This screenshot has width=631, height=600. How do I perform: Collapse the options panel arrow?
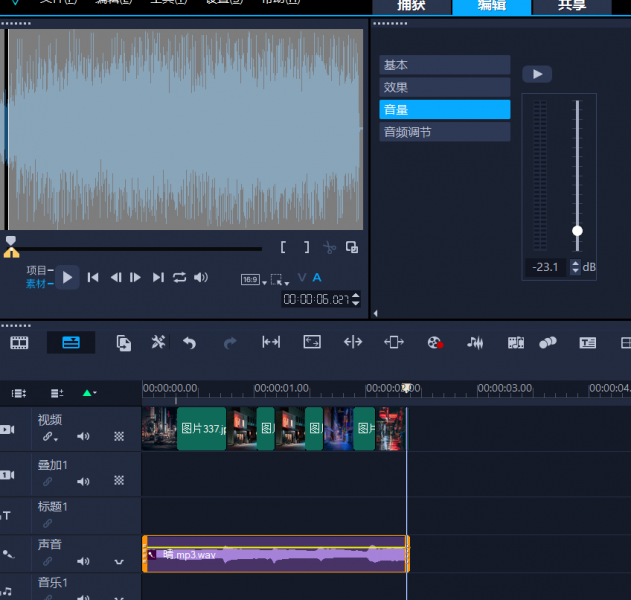tap(375, 313)
